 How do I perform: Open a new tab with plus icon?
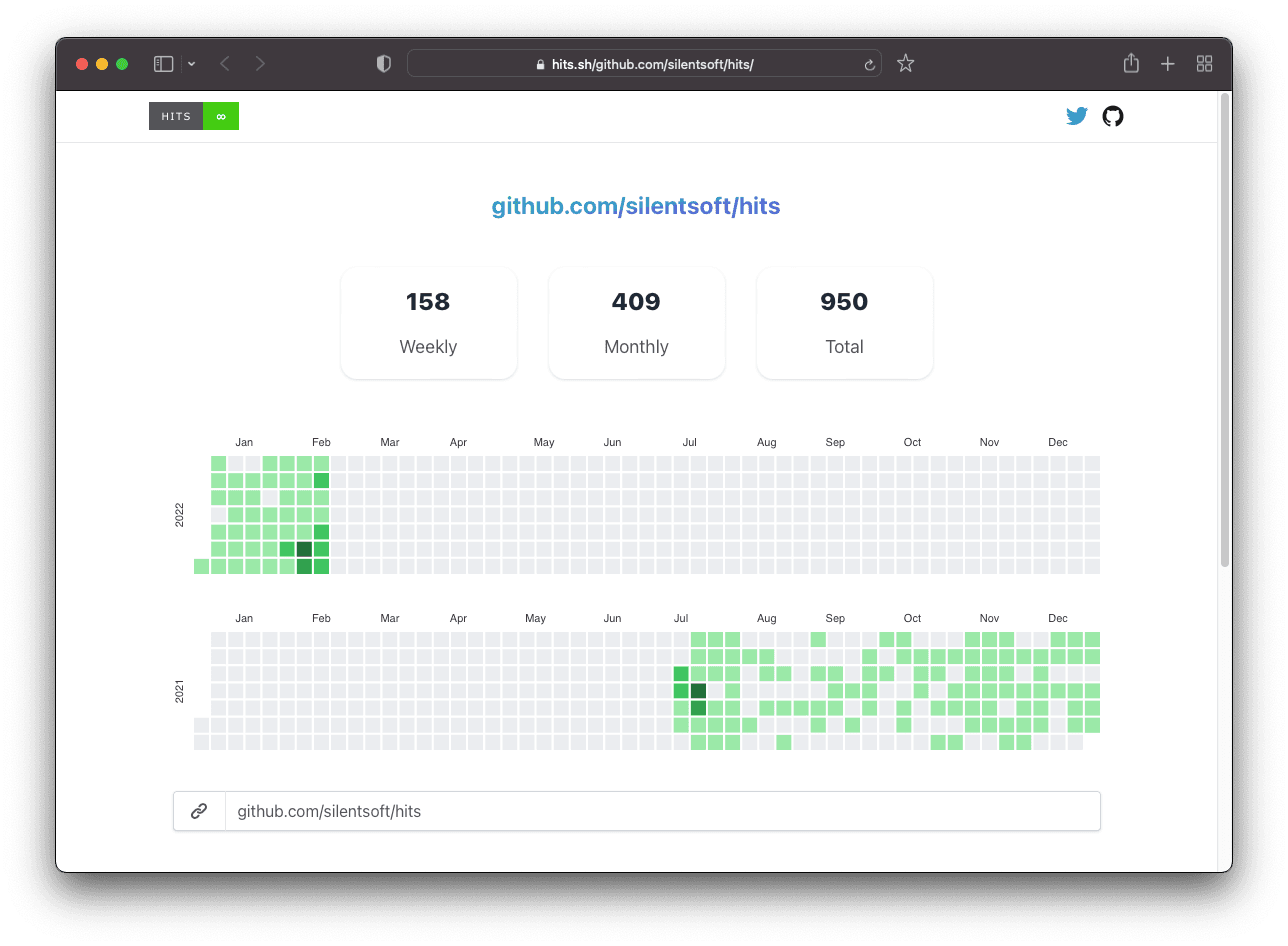pyautogui.click(x=1167, y=64)
